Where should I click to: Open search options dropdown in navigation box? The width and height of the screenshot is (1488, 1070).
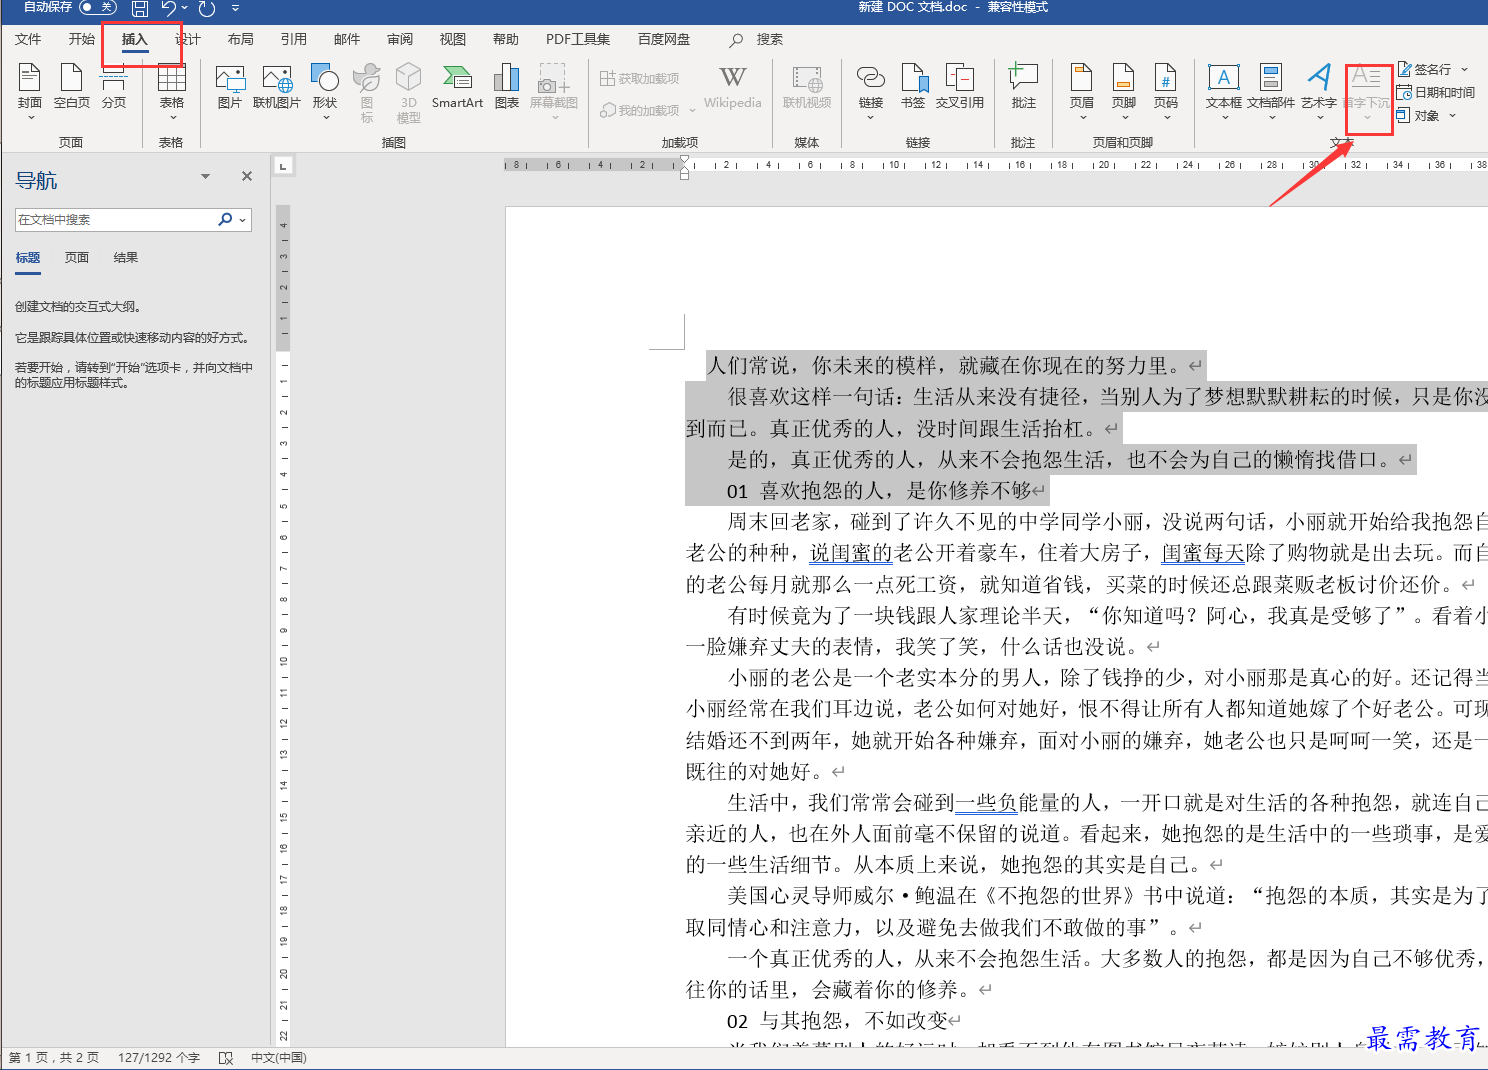[x=243, y=220]
